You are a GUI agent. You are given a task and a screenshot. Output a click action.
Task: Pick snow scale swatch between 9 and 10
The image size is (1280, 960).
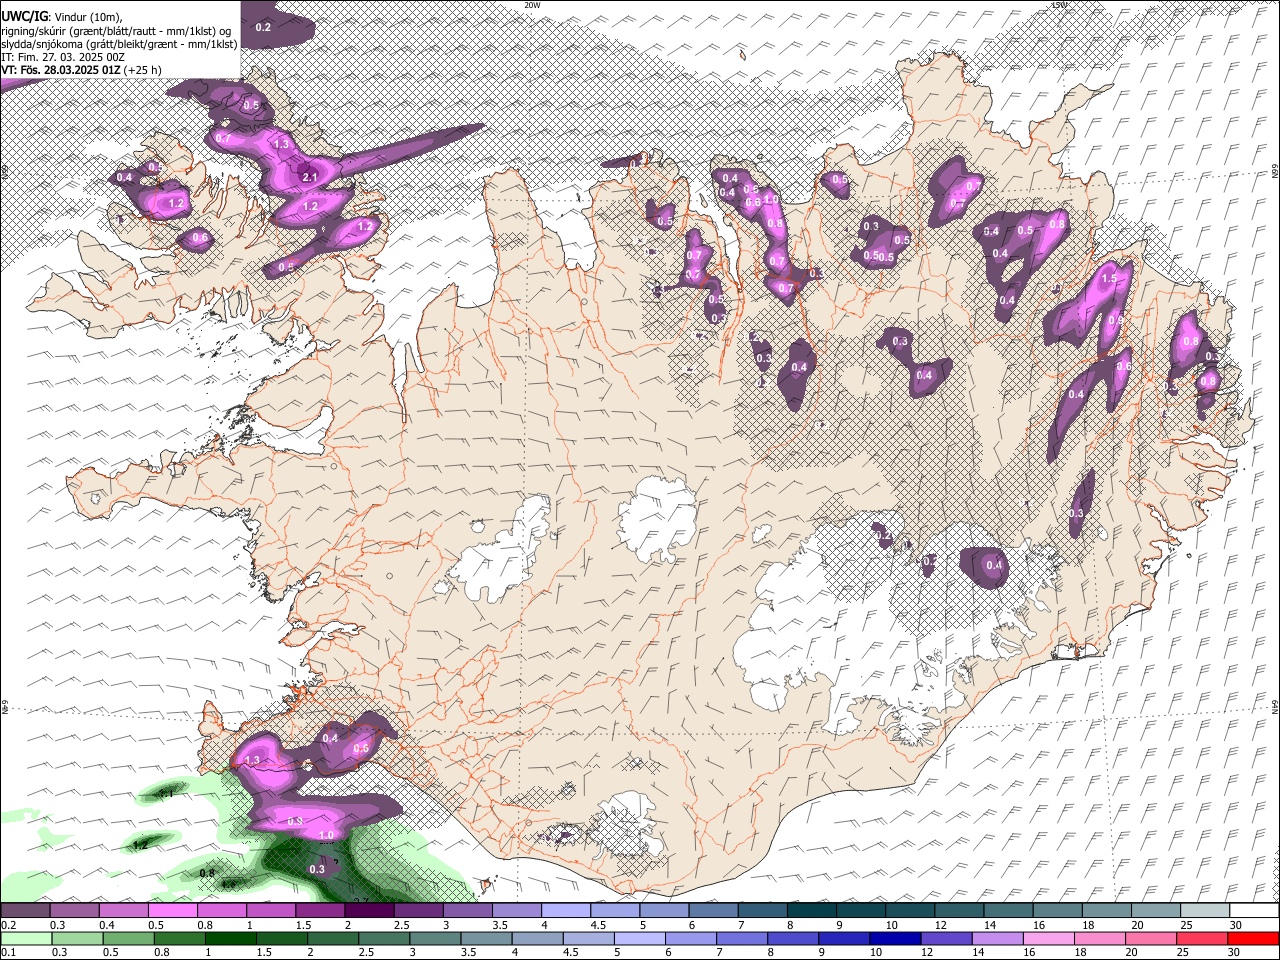tap(860, 910)
